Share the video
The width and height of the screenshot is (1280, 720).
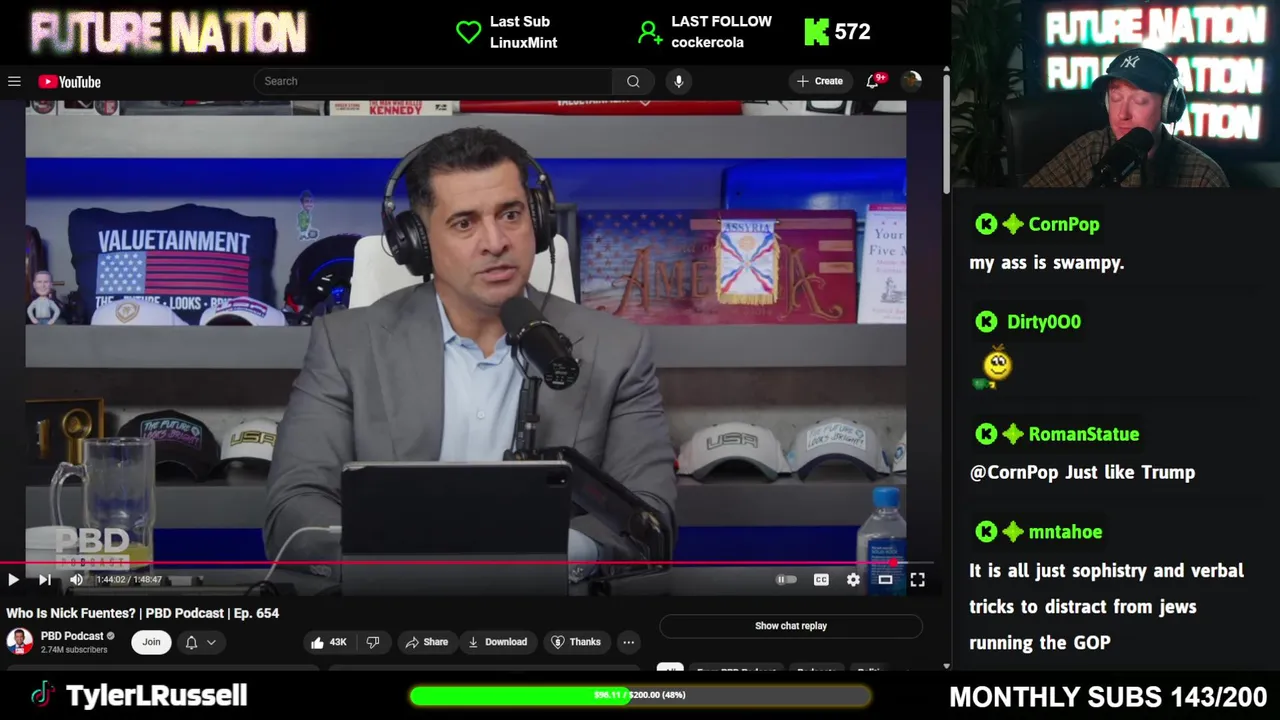[426, 642]
